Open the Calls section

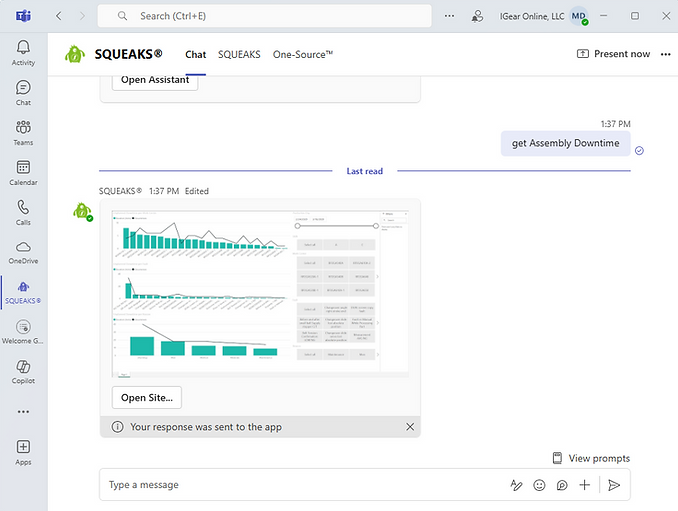pos(23,212)
